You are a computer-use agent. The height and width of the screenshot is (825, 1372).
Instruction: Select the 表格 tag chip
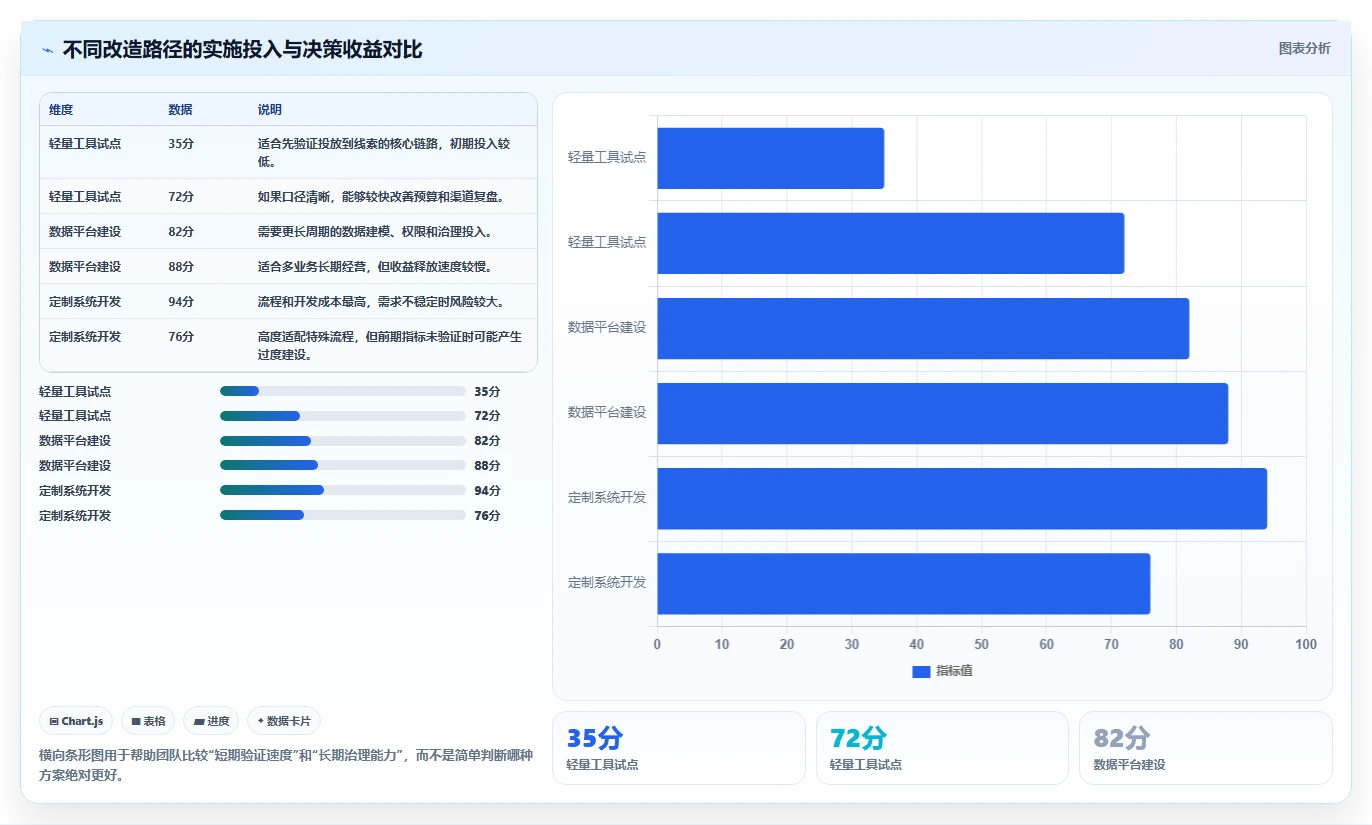click(148, 721)
